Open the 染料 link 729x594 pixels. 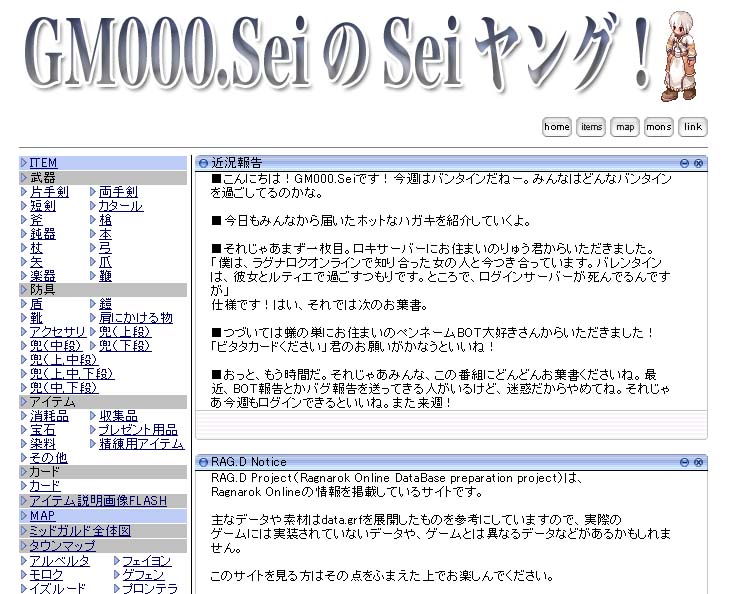43,443
